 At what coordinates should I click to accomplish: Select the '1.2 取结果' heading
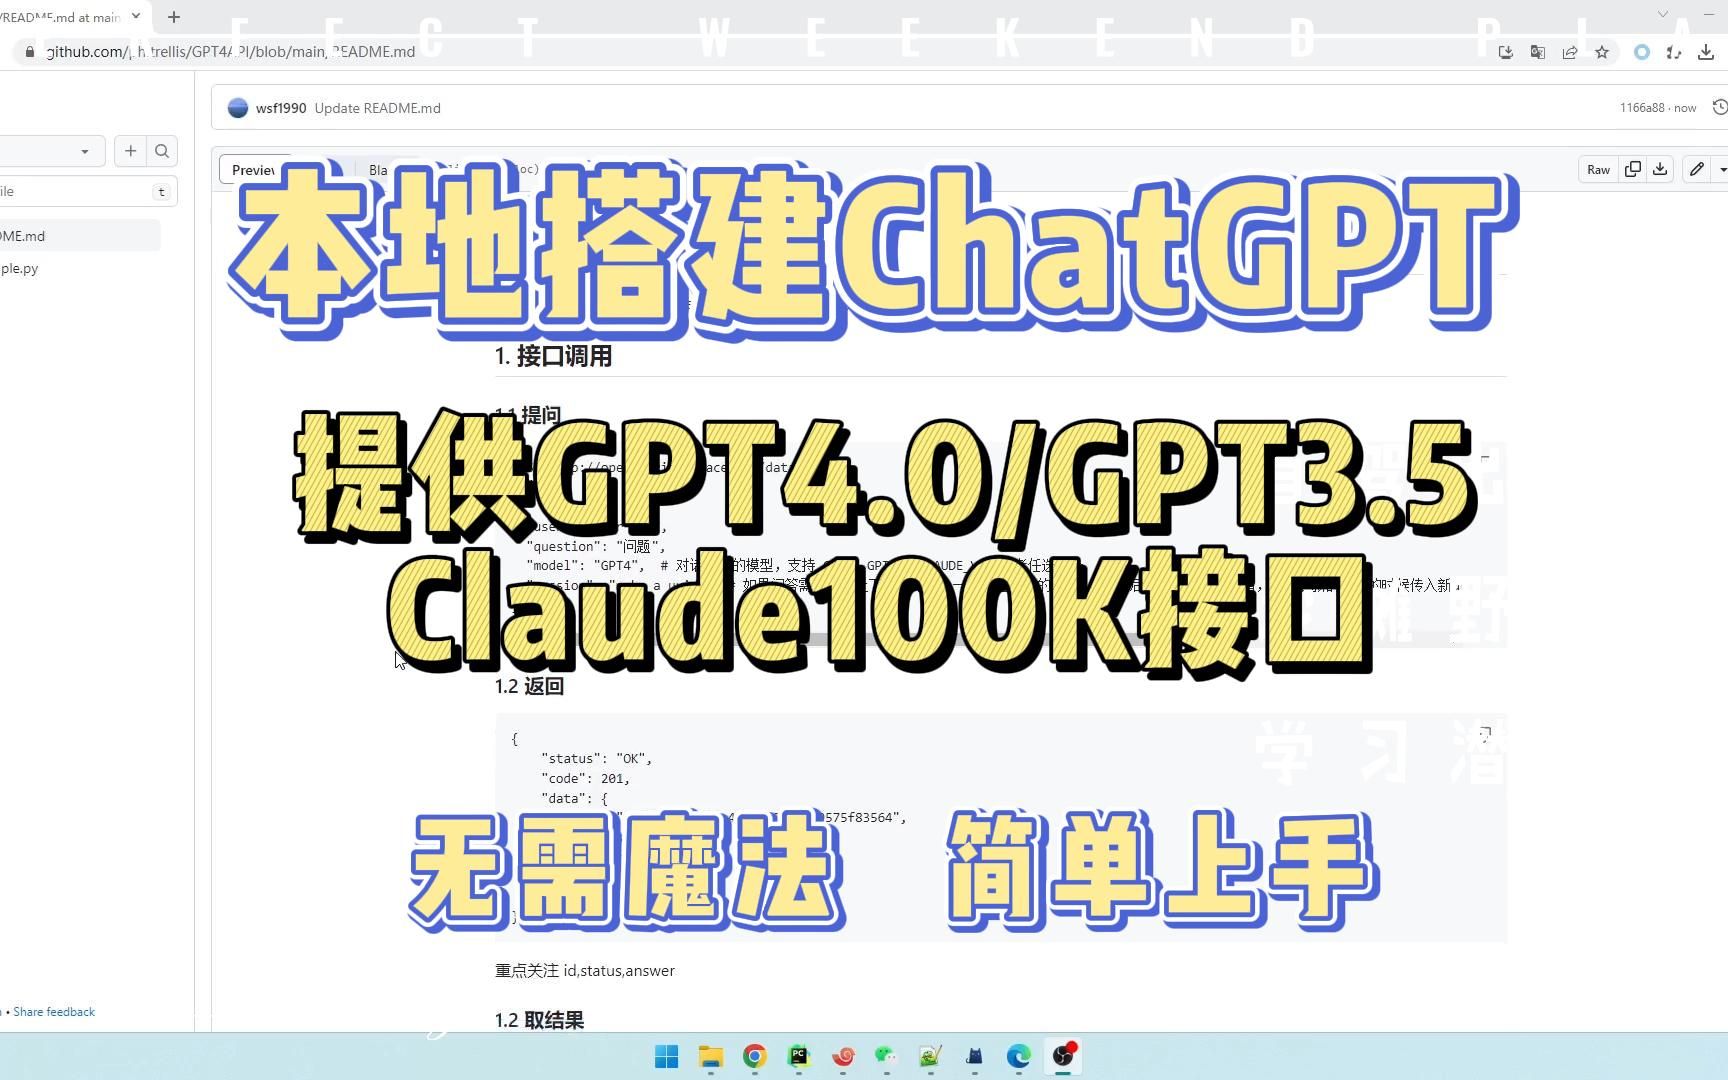pyautogui.click(x=539, y=1020)
